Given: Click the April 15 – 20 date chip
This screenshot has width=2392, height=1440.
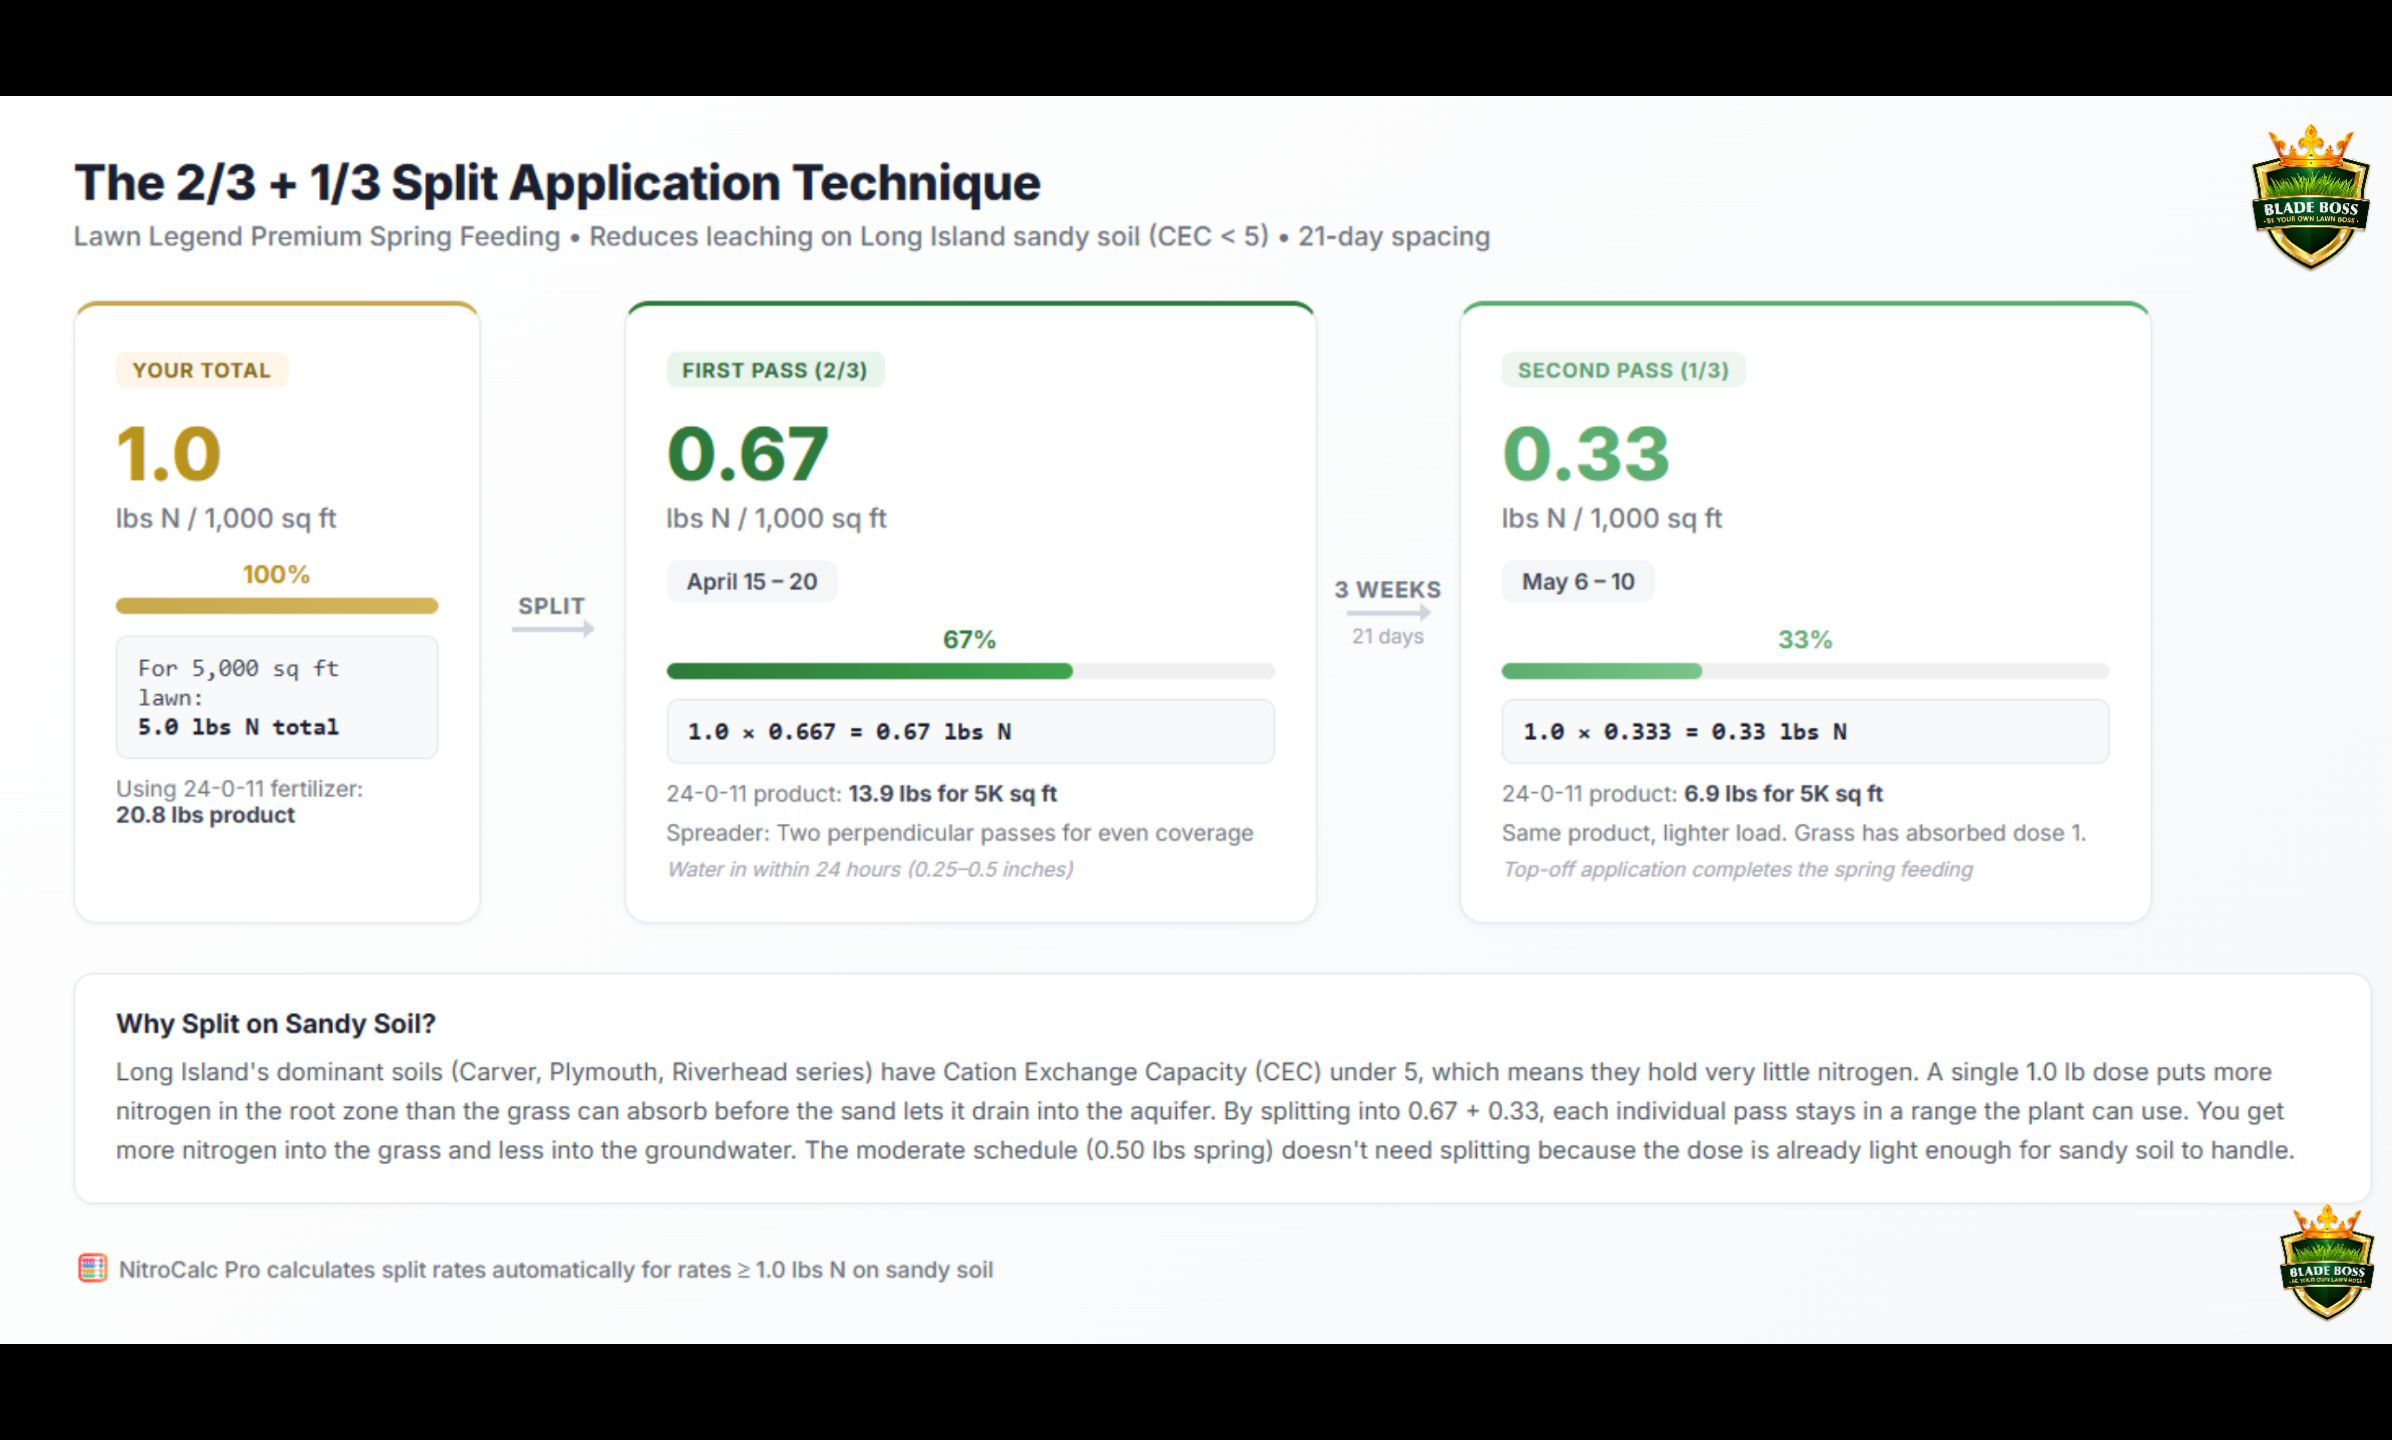Looking at the screenshot, I should [x=752, y=582].
